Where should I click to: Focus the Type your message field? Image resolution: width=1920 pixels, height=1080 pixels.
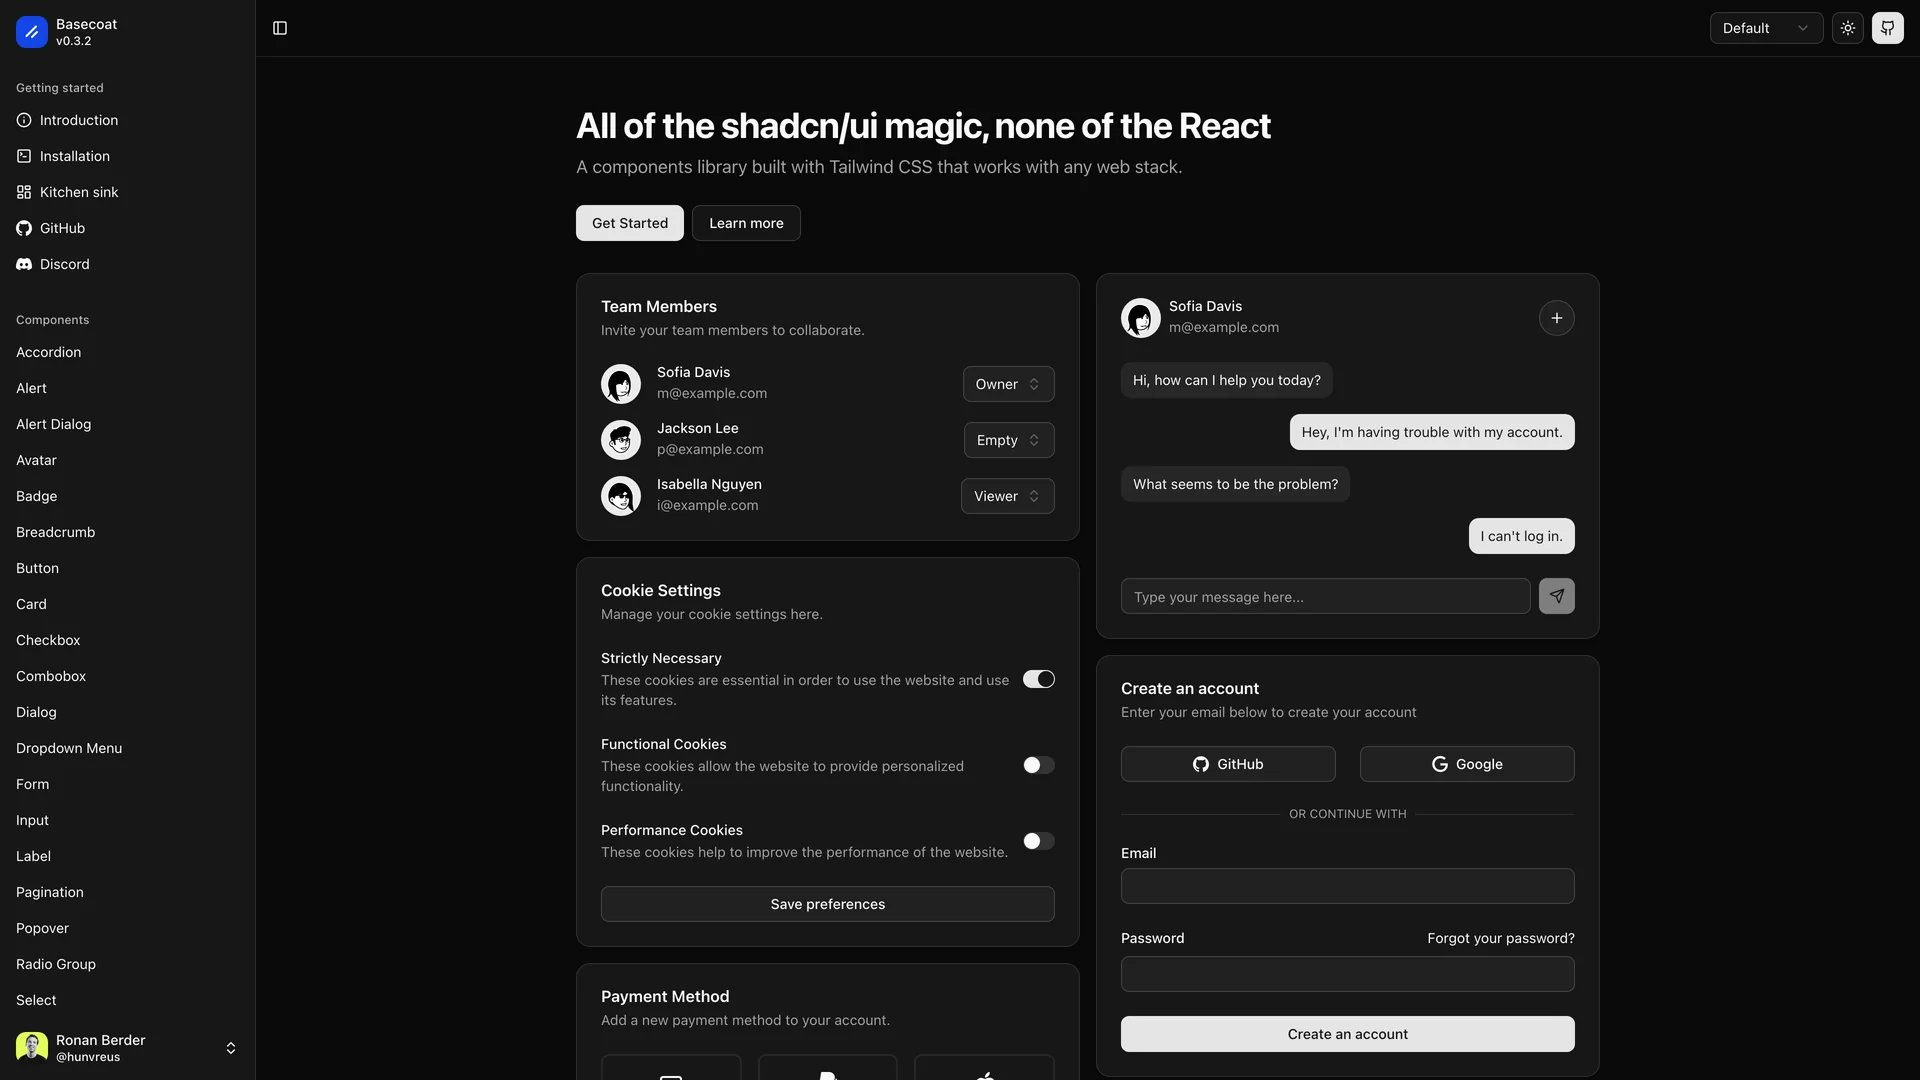tap(1325, 597)
